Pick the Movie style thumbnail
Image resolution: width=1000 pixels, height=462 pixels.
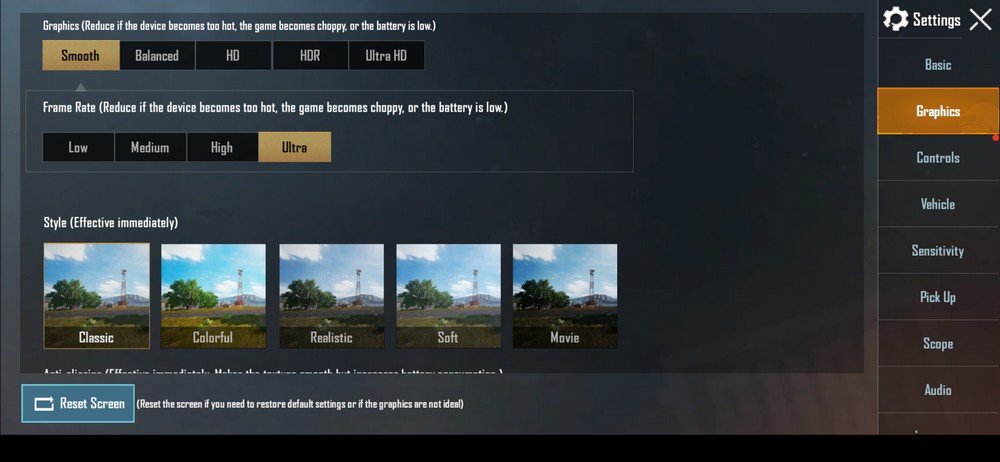tap(565, 296)
